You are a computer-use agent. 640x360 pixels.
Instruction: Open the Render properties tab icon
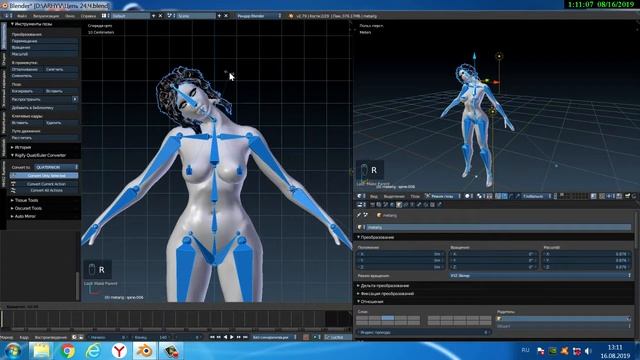(372, 204)
